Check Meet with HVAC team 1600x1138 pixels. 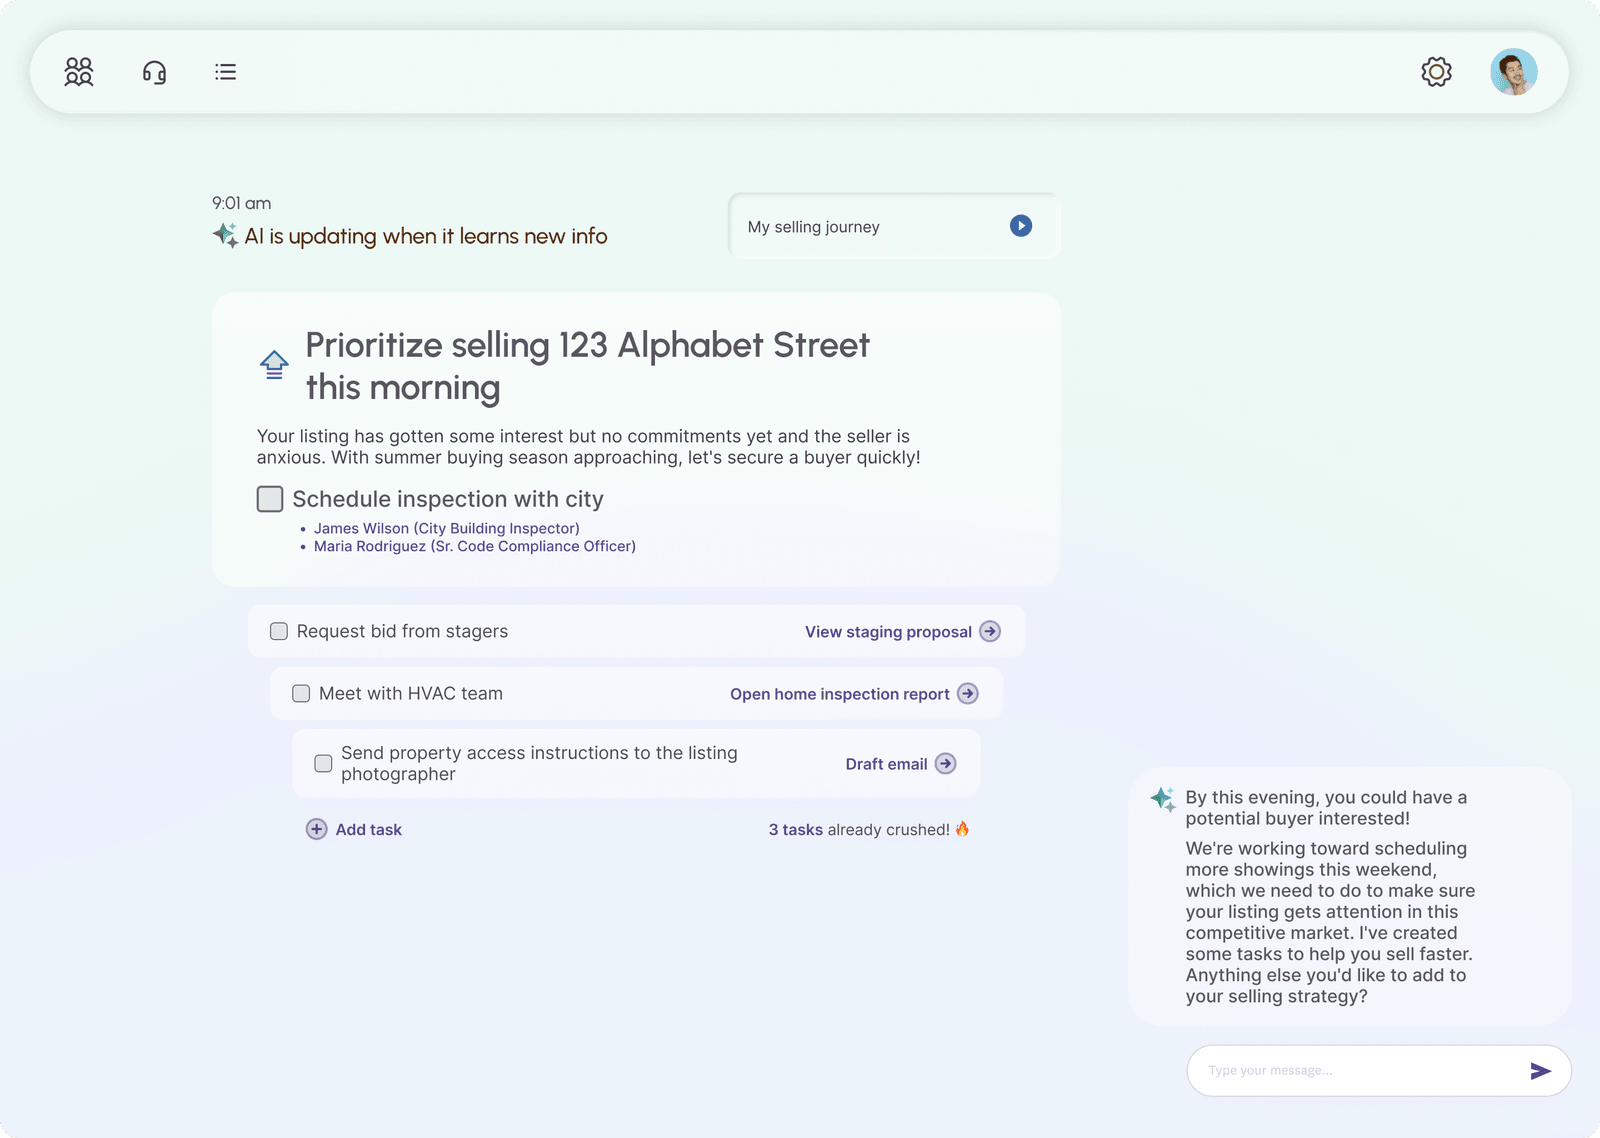point(301,693)
